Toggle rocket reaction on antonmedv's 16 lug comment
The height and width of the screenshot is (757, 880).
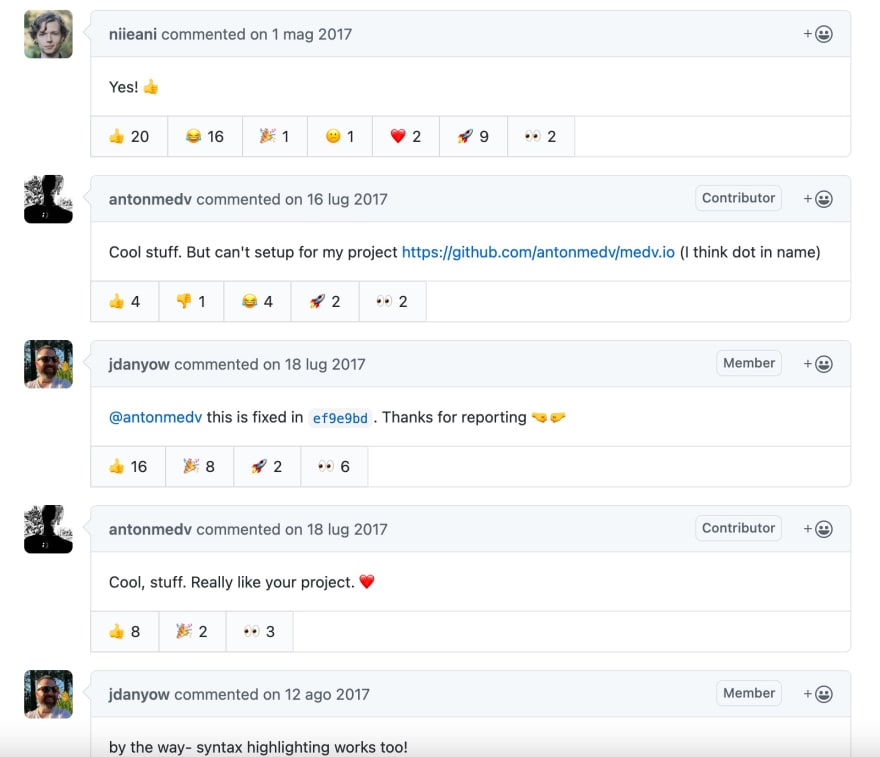(325, 301)
